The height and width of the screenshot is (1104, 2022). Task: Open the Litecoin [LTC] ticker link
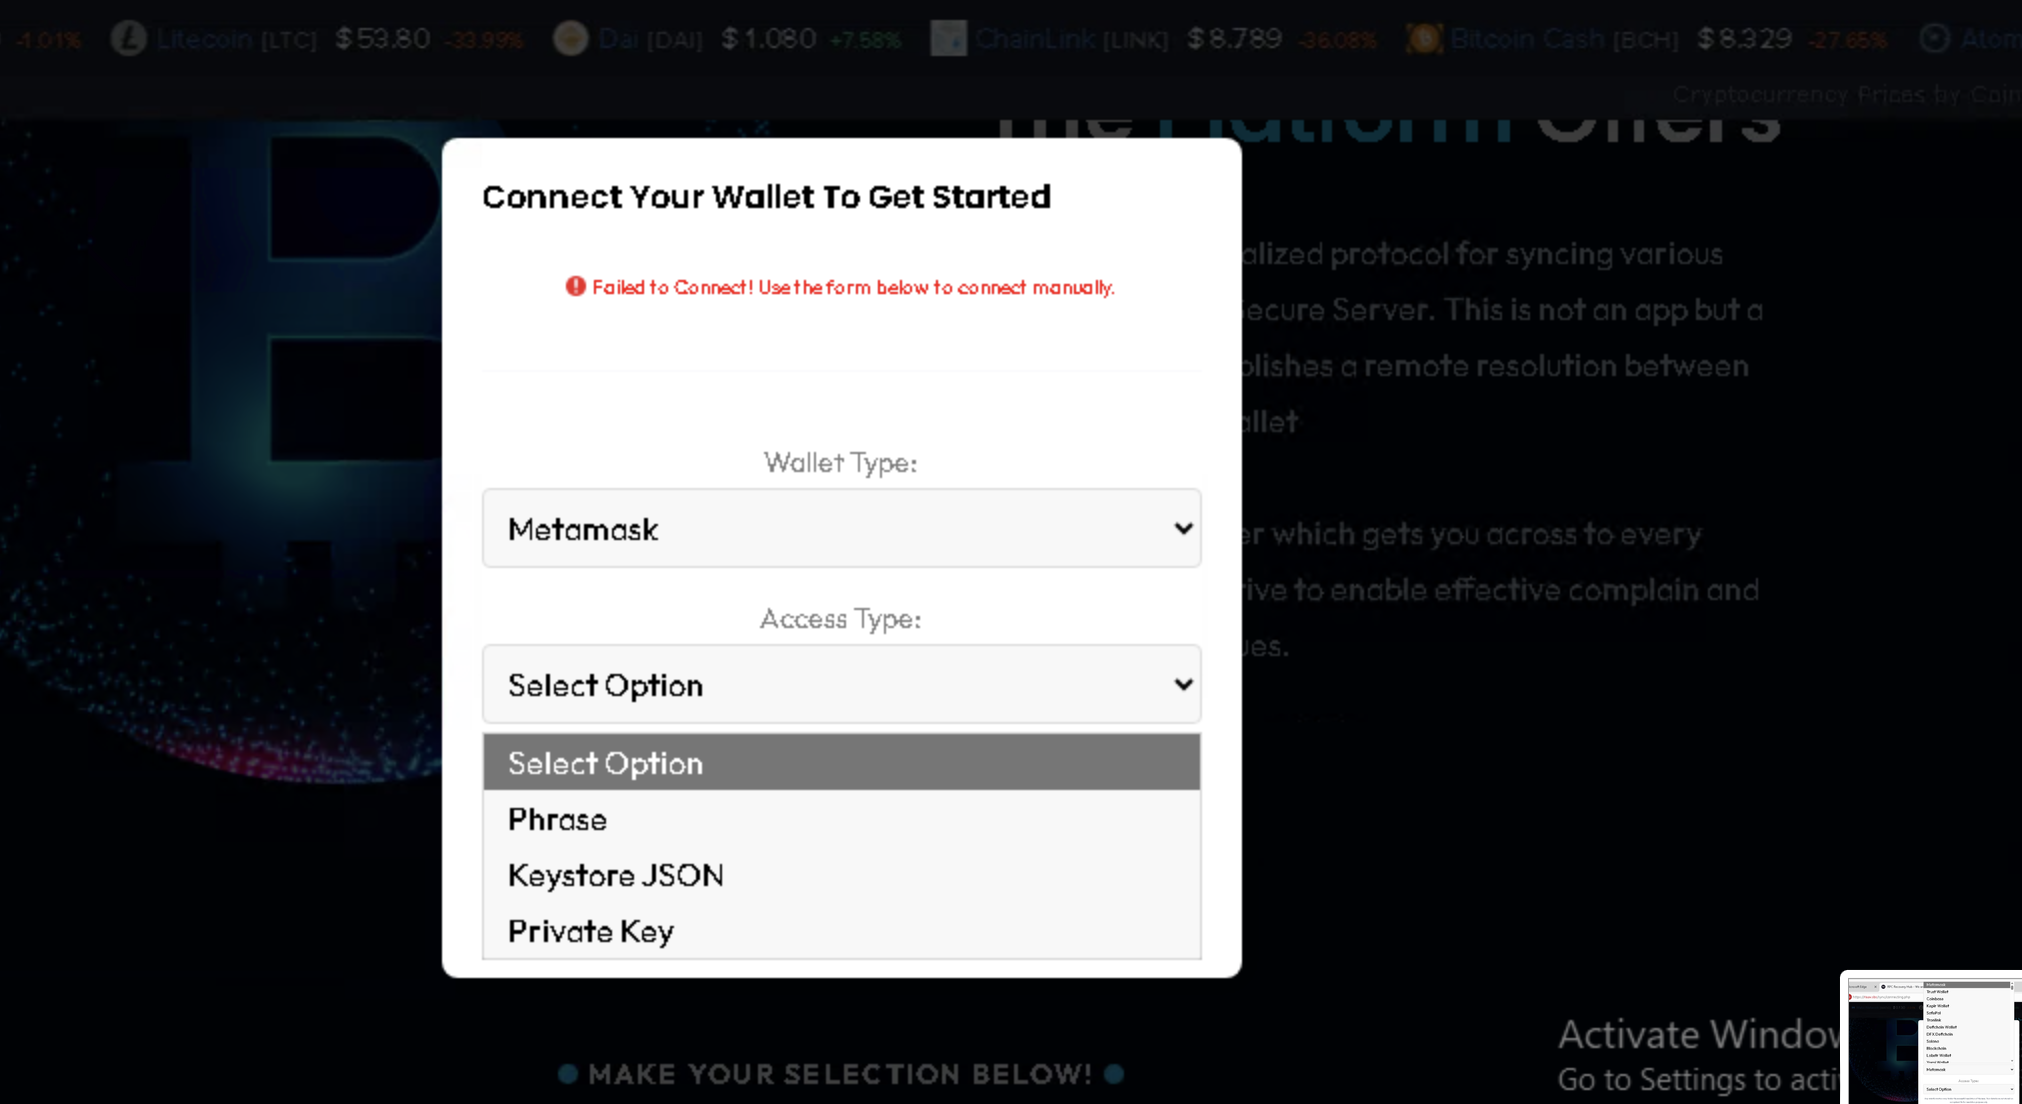[237, 39]
